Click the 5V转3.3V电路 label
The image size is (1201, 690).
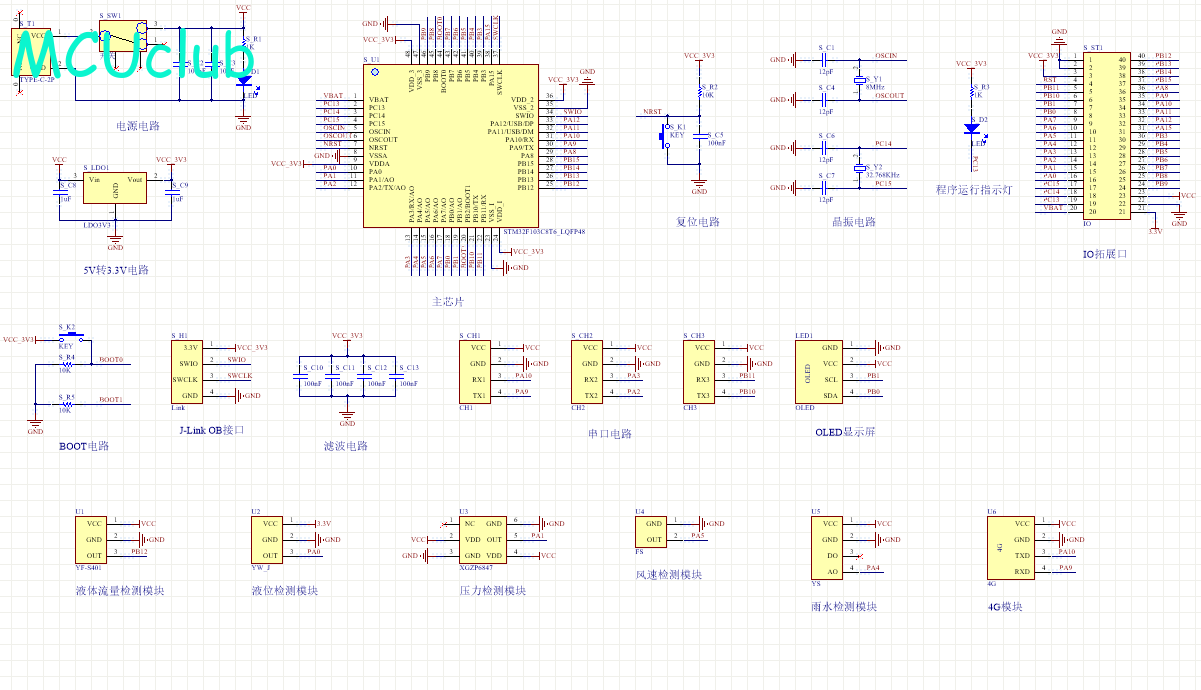[x=115, y=270]
